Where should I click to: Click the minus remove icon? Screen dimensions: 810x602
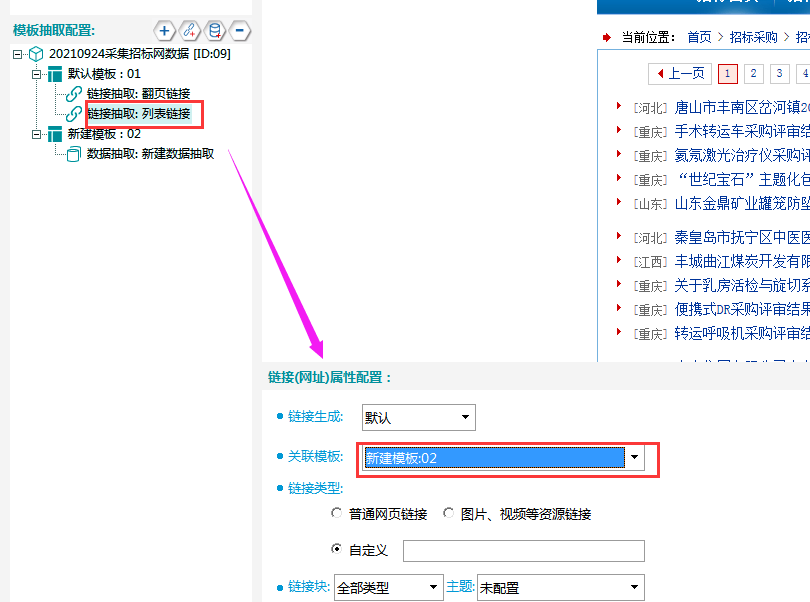click(240, 31)
